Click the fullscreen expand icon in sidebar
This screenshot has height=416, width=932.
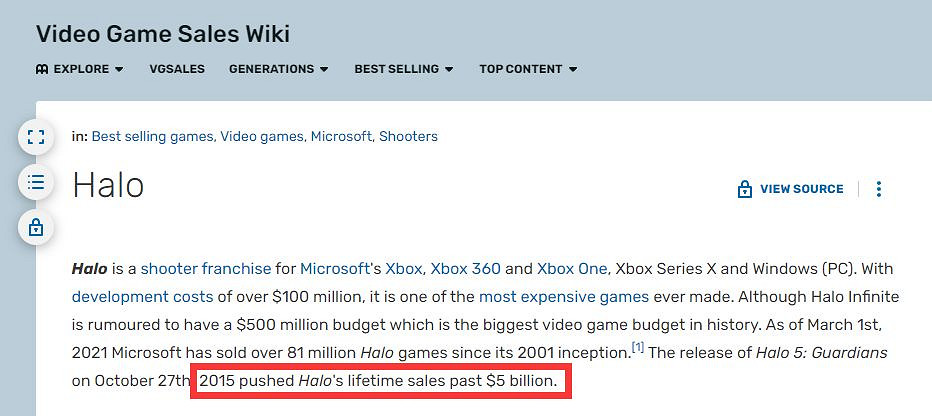[36, 137]
